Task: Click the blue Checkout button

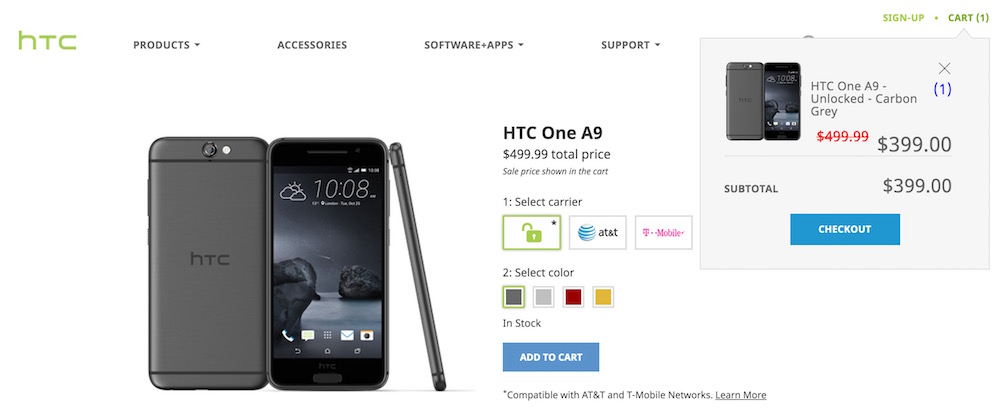Action: [x=844, y=229]
